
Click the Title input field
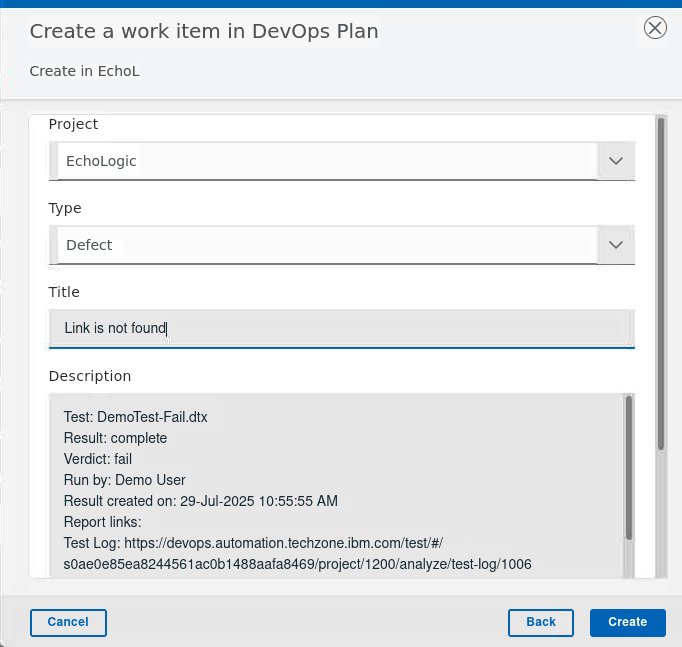(342, 329)
